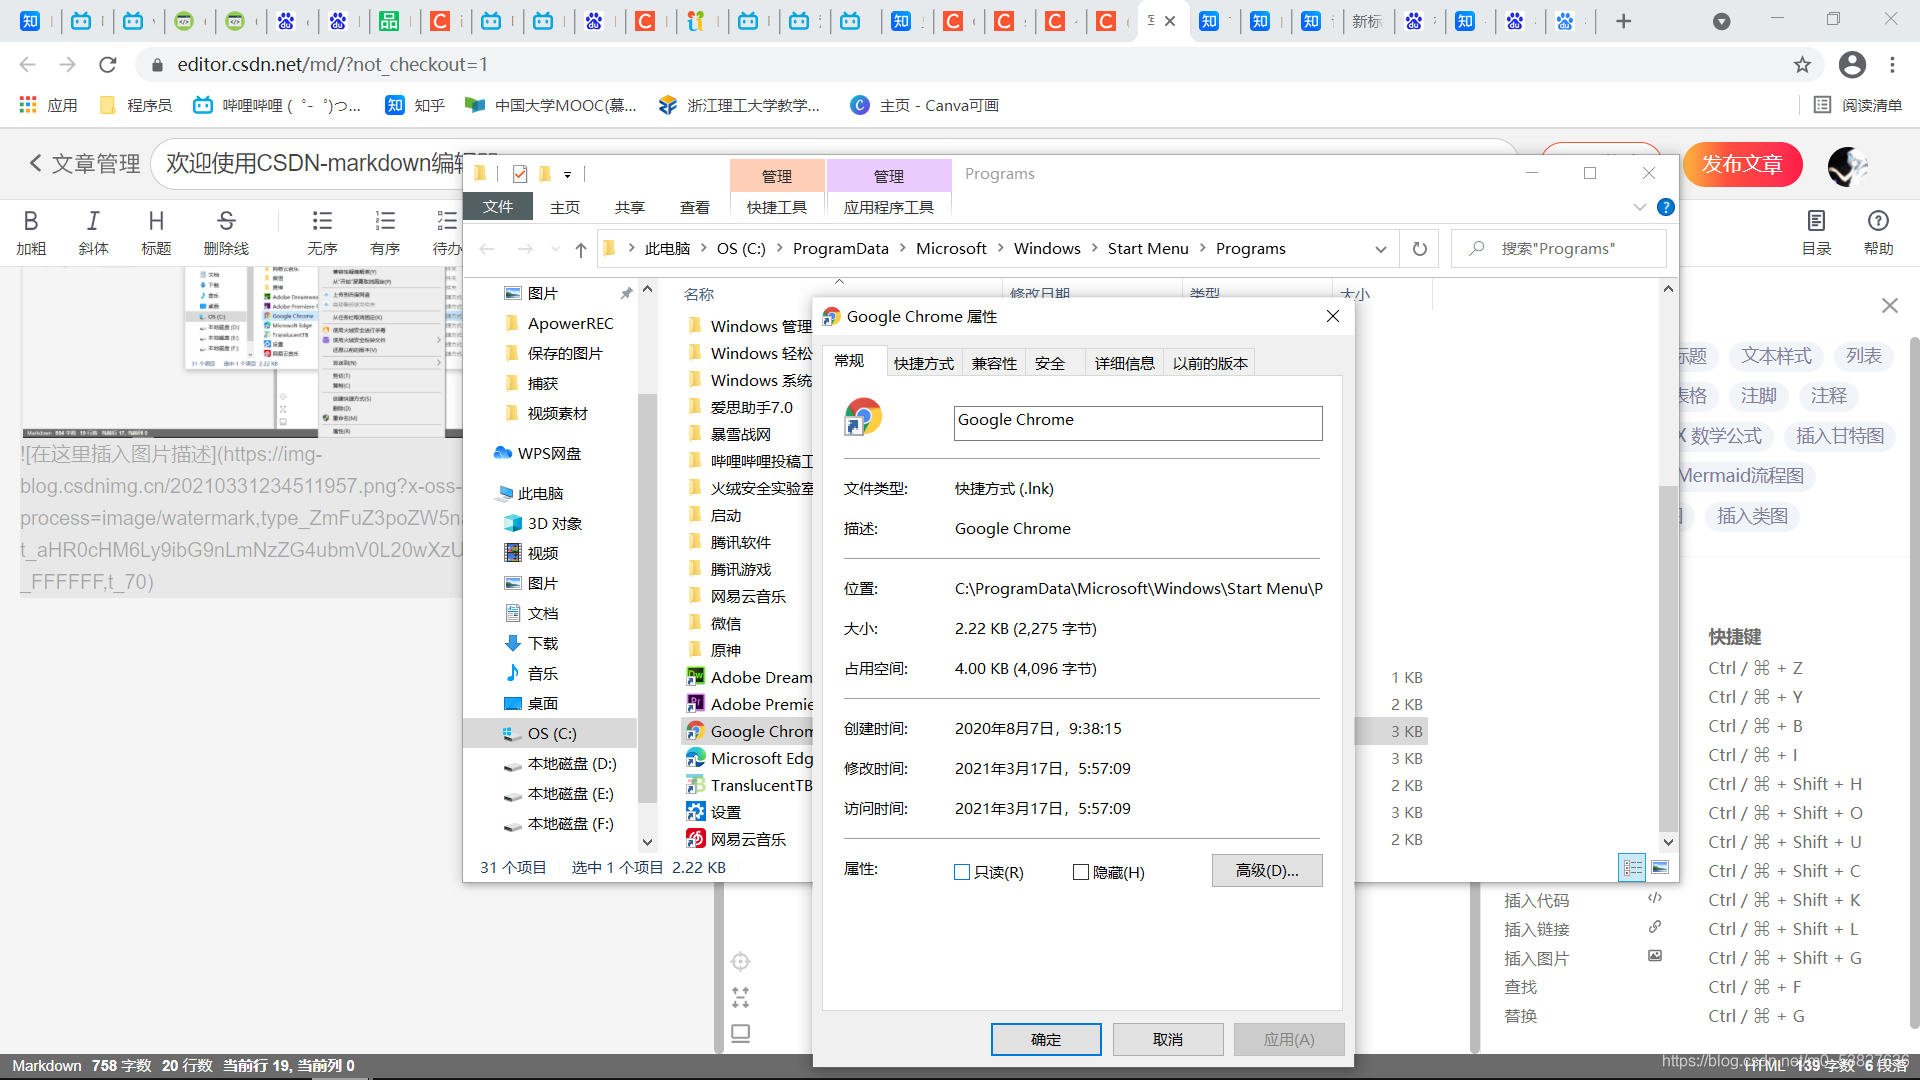1920x1080 pixels.
Task: Toggle the 隐藏(H) hidden checkbox
Action: click(1079, 869)
